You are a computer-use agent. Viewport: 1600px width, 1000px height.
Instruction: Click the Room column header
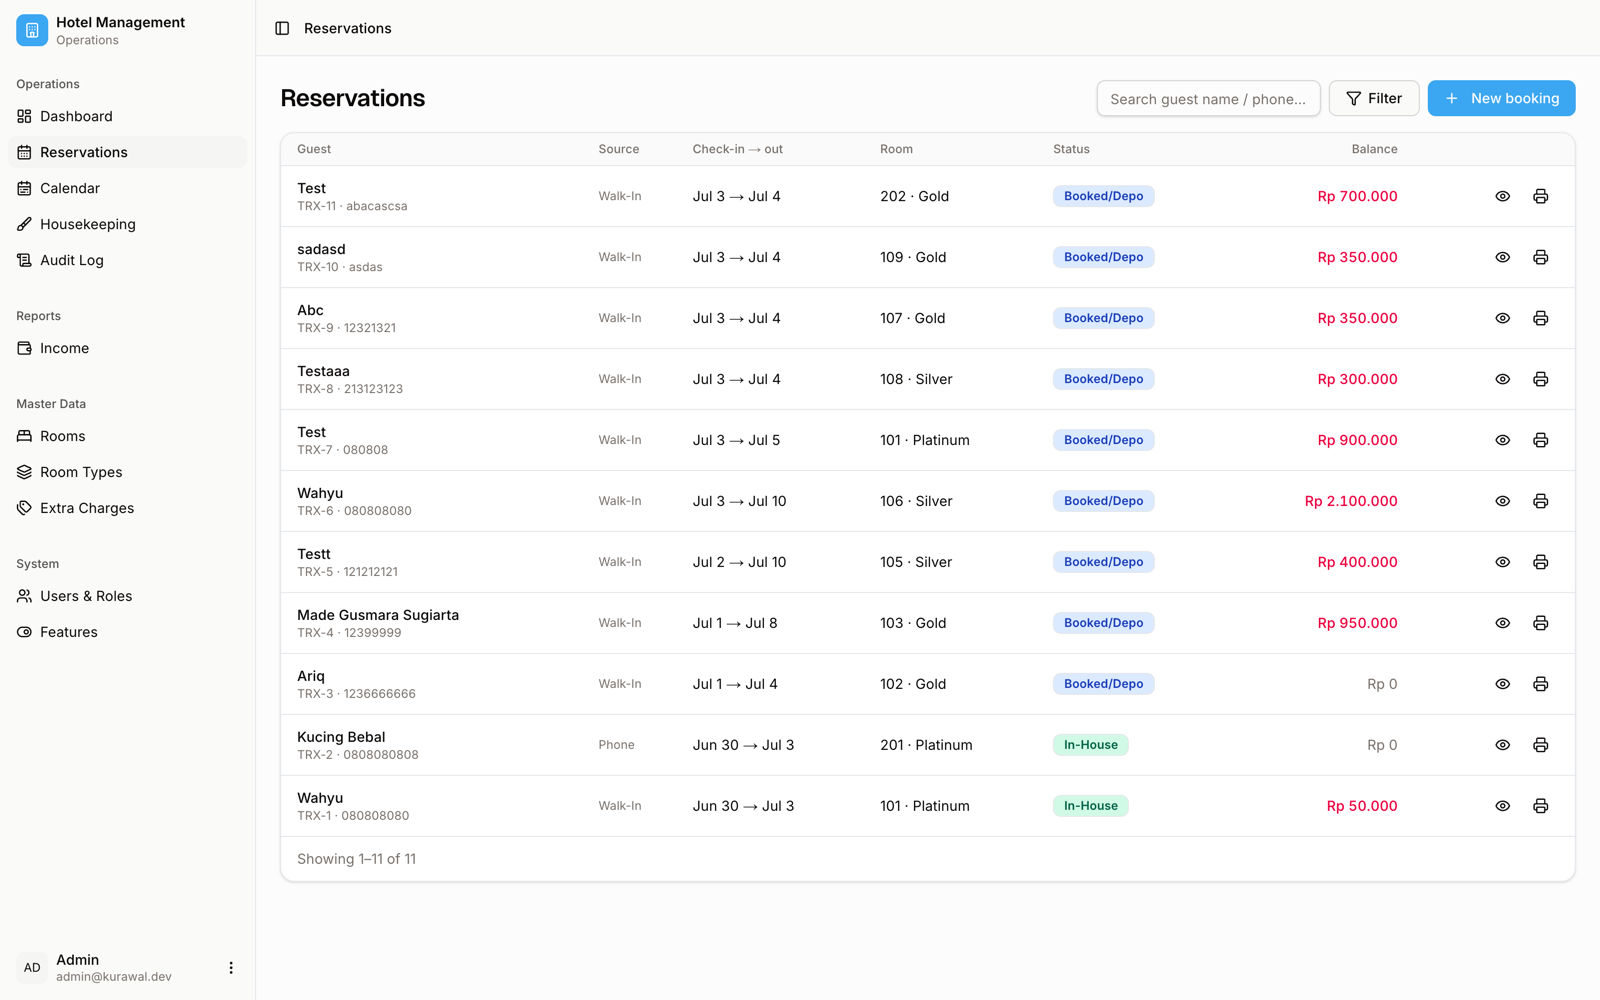[x=896, y=149]
